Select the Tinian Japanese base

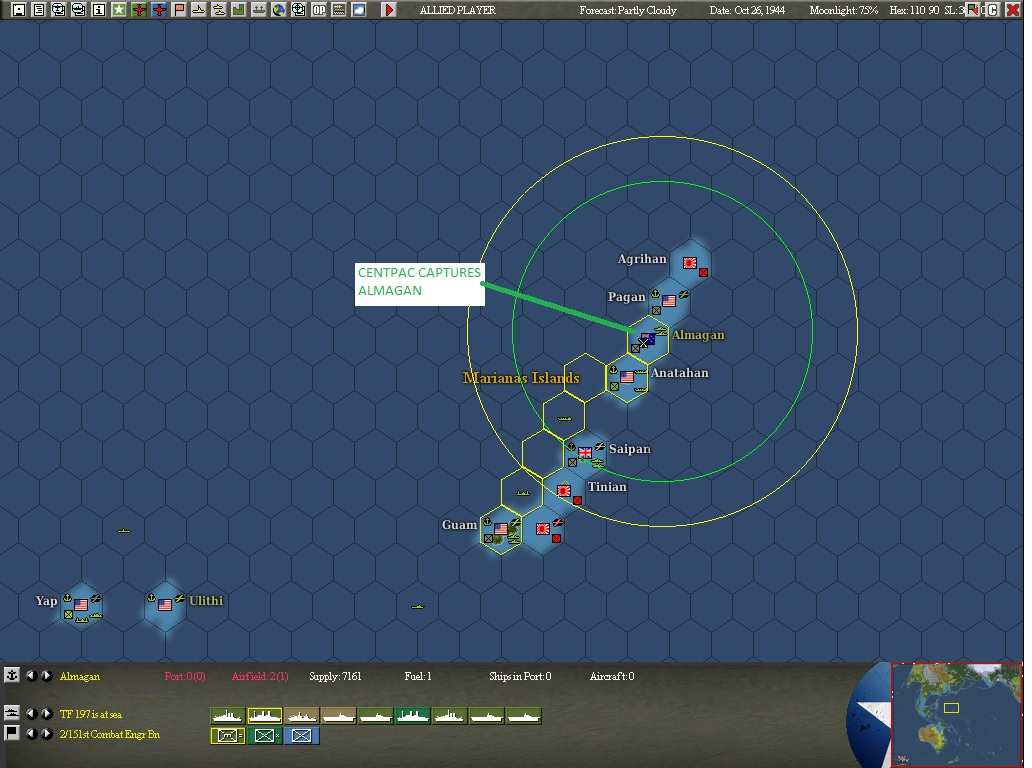tap(564, 491)
